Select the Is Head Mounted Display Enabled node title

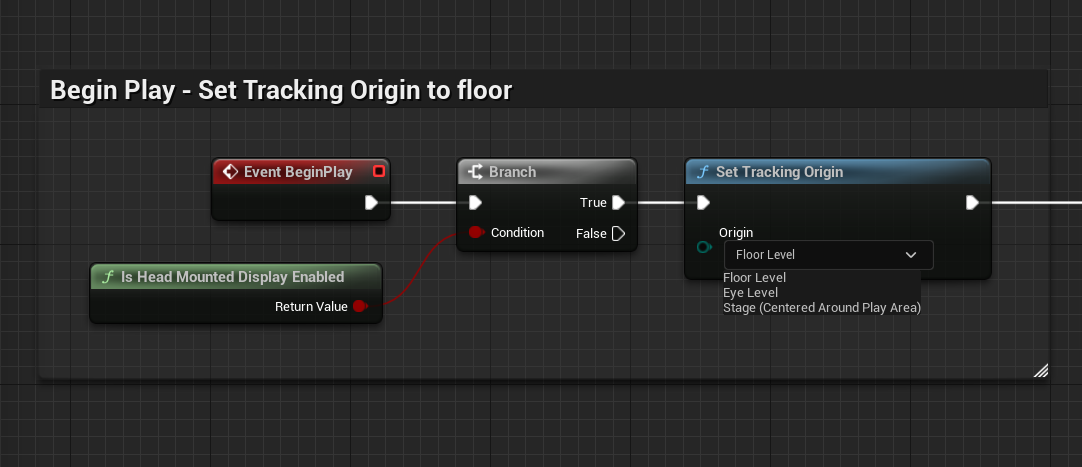coord(232,277)
